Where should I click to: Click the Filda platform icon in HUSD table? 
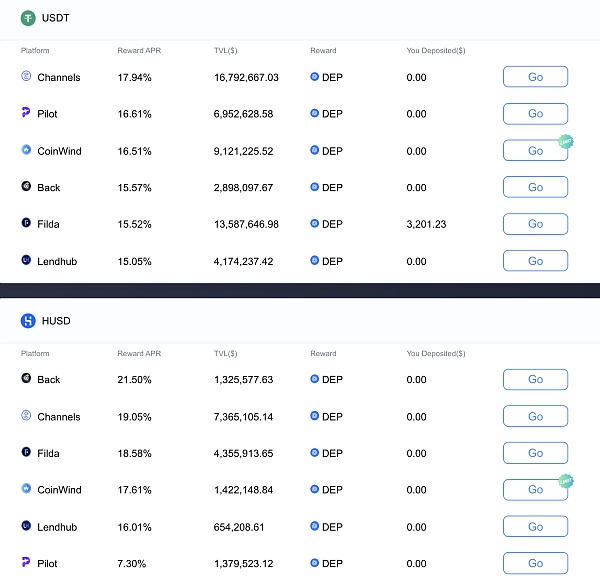click(x=26, y=452)
